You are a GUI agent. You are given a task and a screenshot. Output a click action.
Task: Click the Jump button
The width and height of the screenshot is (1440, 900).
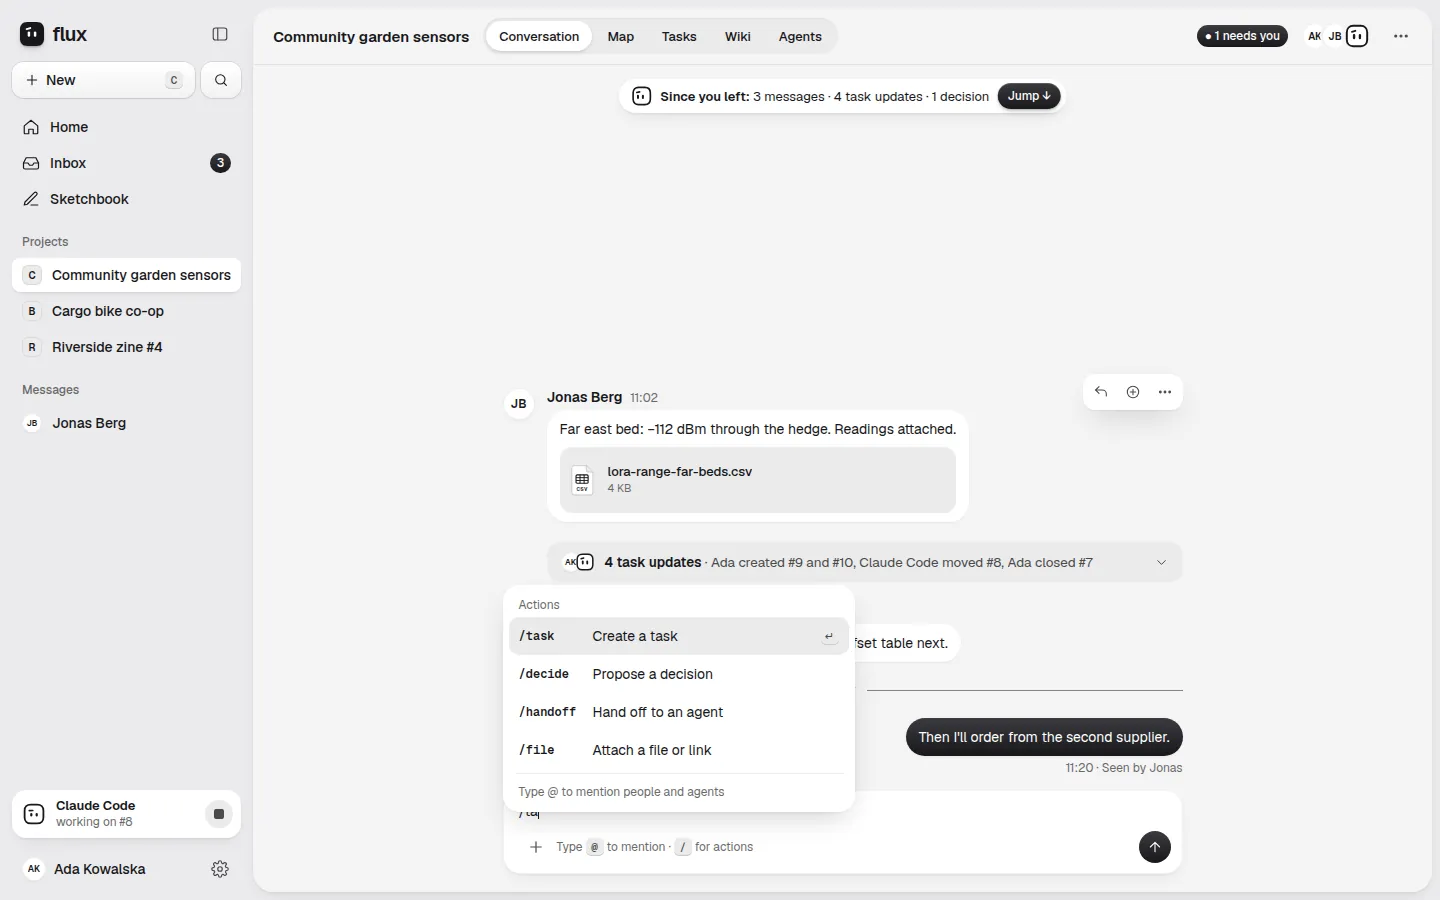tap(1029, 96)
